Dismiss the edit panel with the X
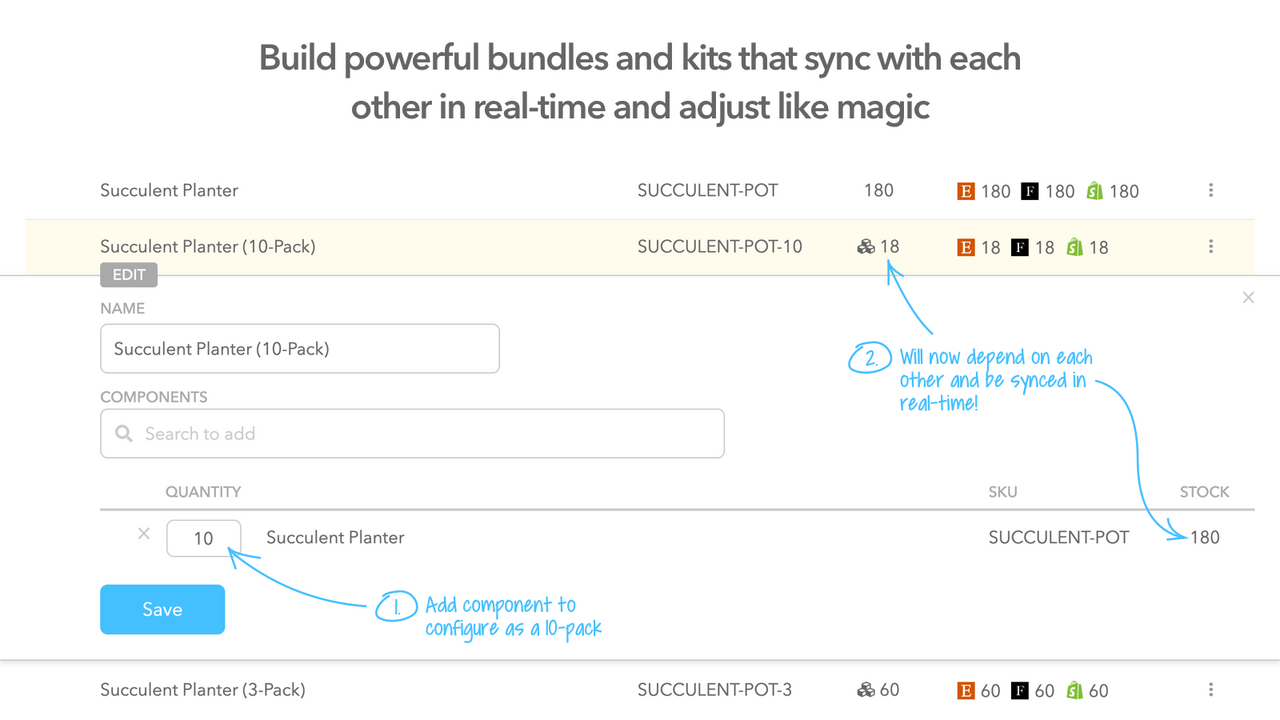This screenshot has width=1280, height=720. (x=1248, y=297)
